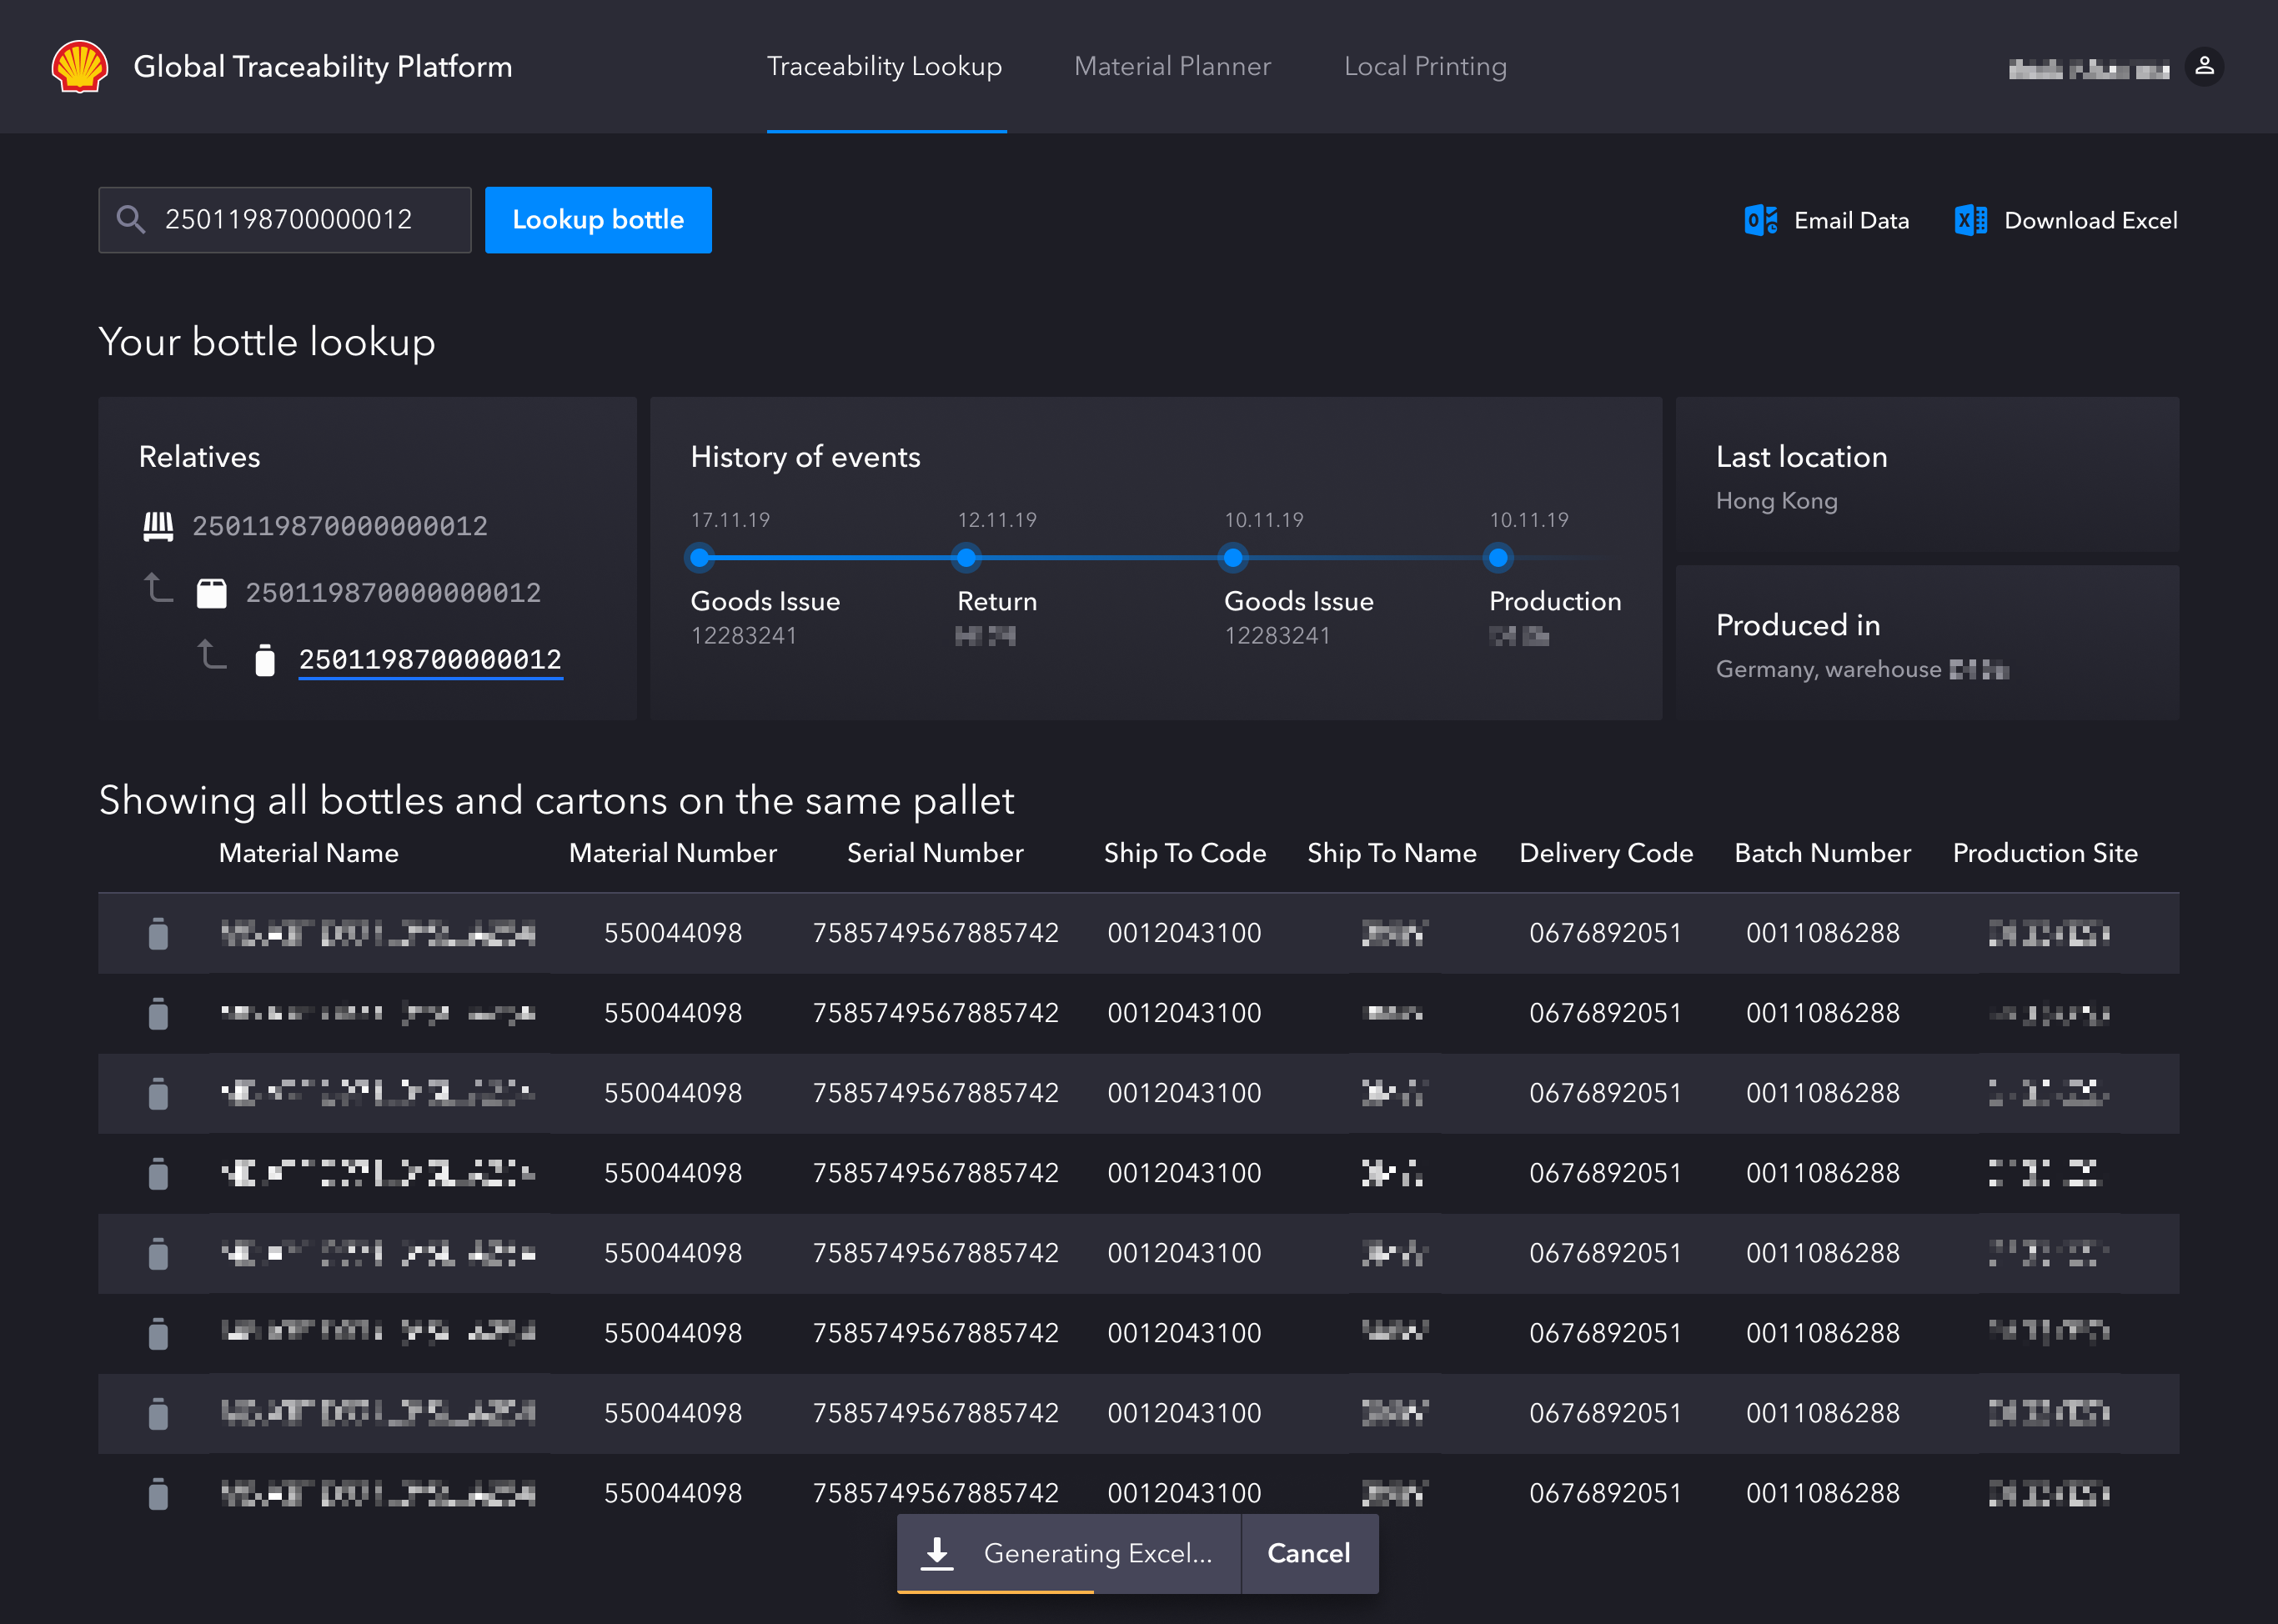Open the underlined bottle link 2501198700000012
The height and width of the screenshot is (1624, 2278).
pos(430,660)
